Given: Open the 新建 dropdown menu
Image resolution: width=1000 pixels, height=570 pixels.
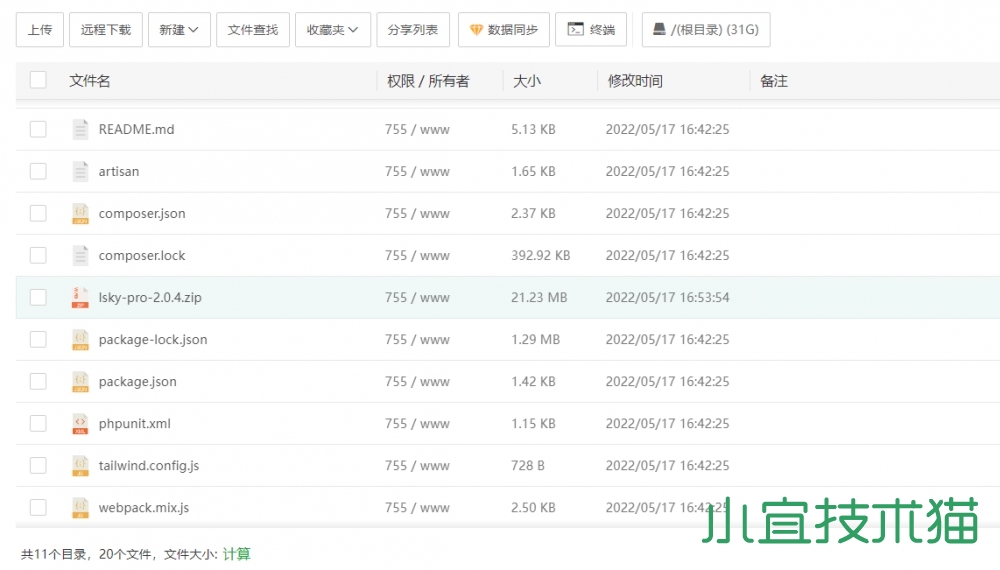Looking at the screenshot, I should pos(179,30).
